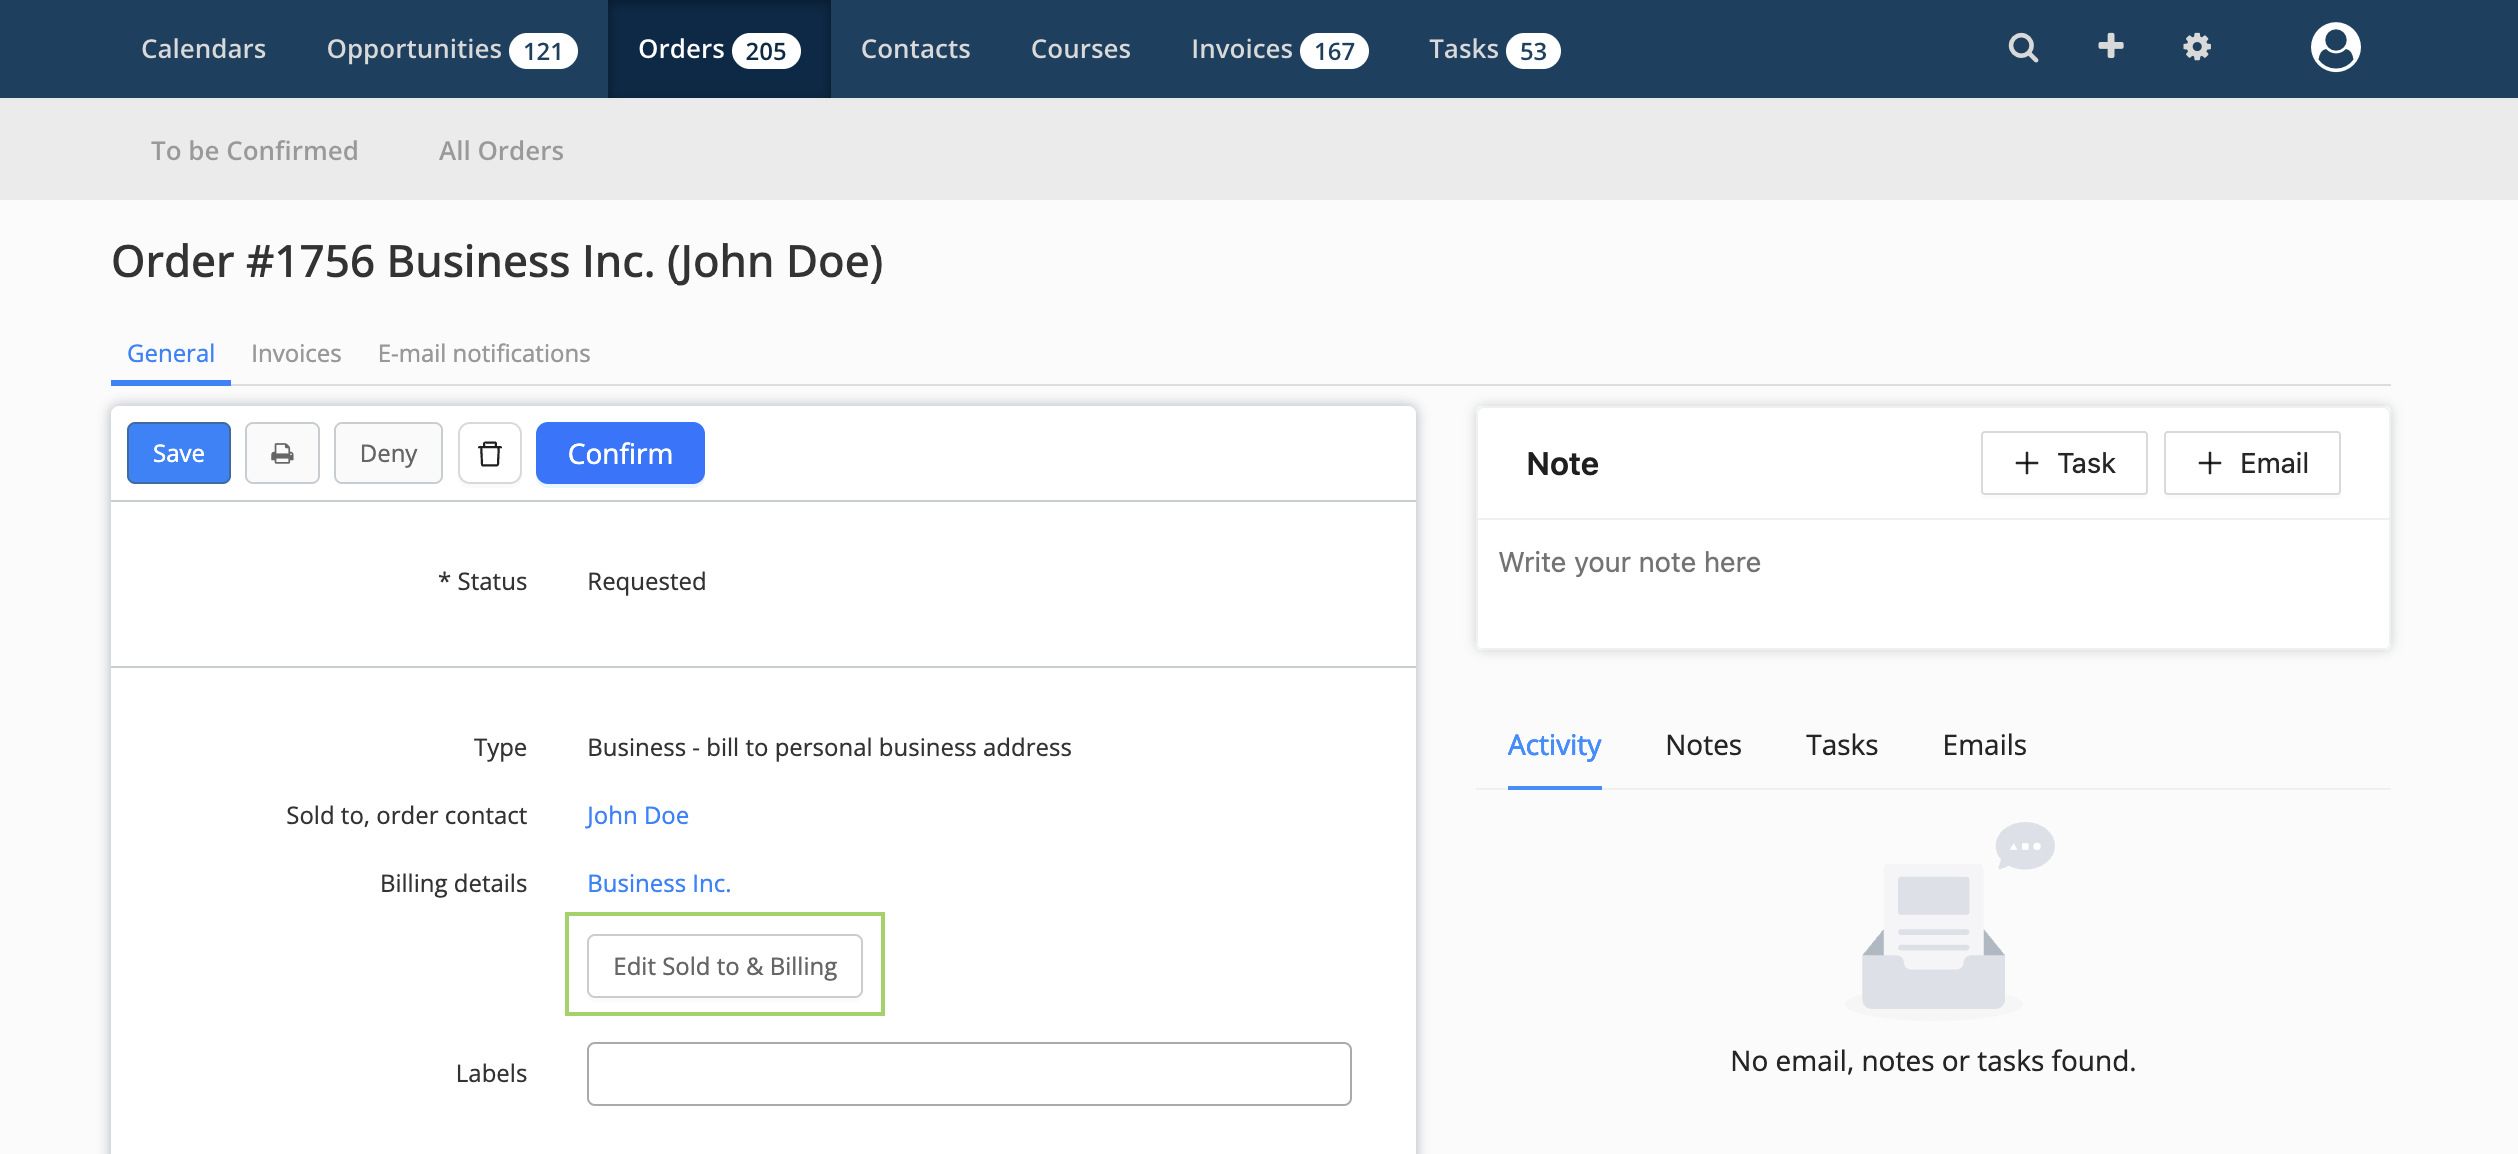
Task: Click the Opportunities 121 count badge
Action: click(543, 51)
